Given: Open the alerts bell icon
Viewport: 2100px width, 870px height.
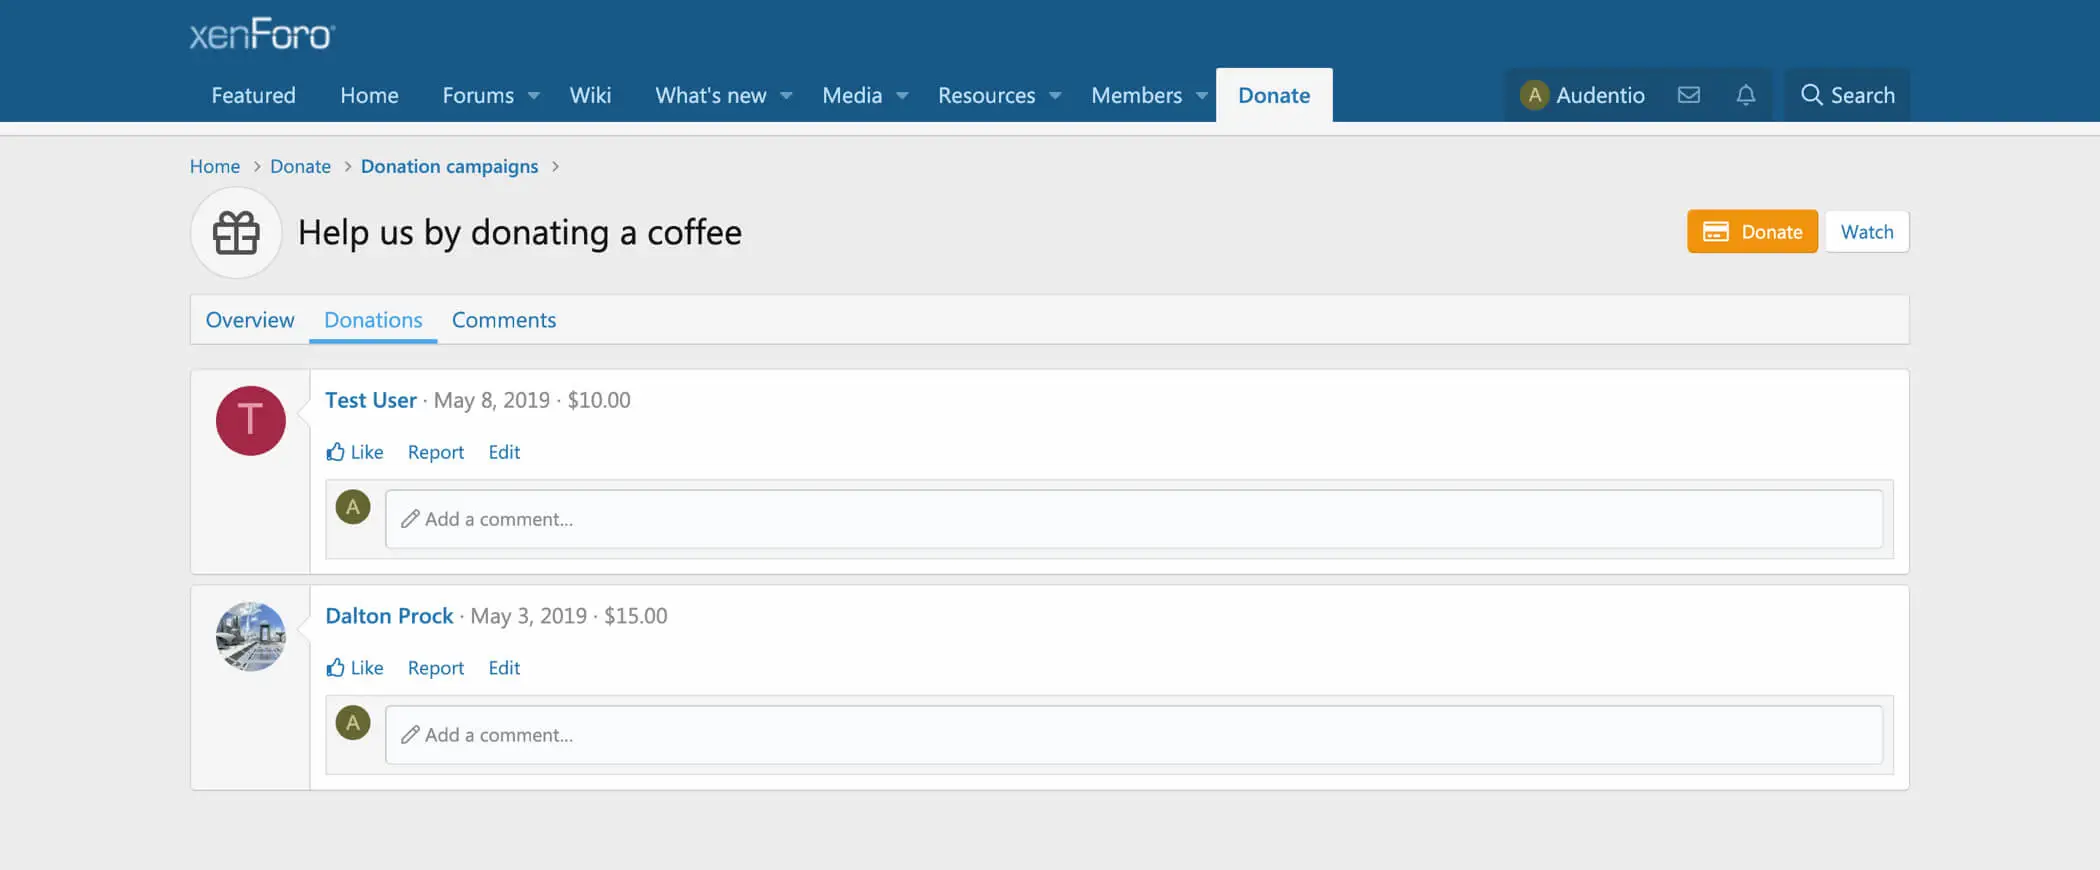Looking at the screenshot, I should click(x=1745, y=95).
